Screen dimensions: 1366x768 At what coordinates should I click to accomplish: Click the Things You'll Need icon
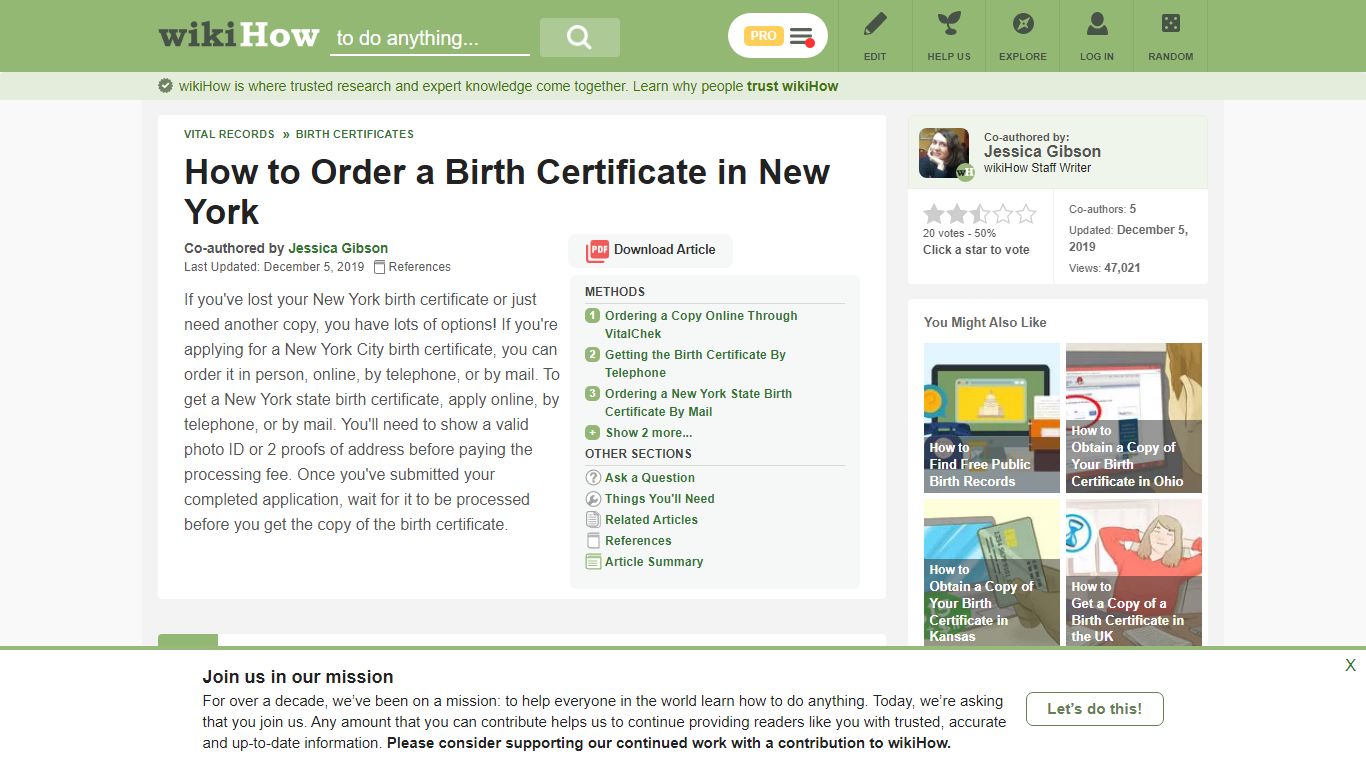(x=593, y=499)
